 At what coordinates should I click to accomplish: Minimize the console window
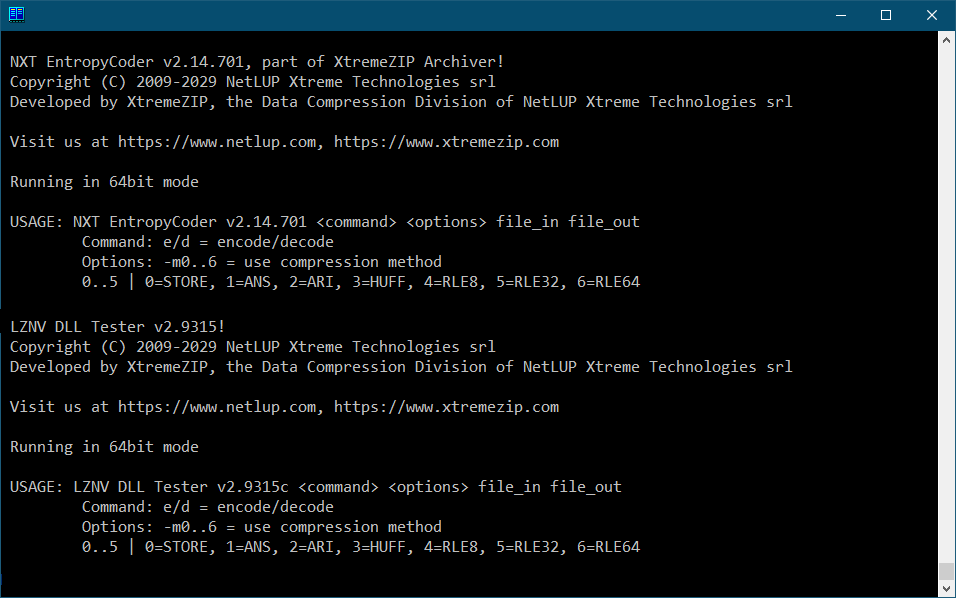(x=841, y=15)
